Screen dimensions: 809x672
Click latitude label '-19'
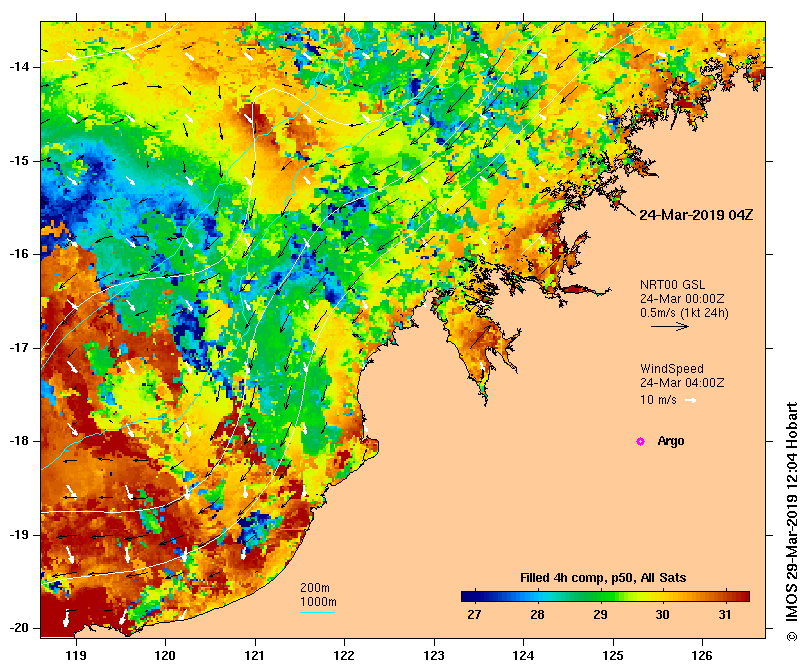click(x=20, y=535)
